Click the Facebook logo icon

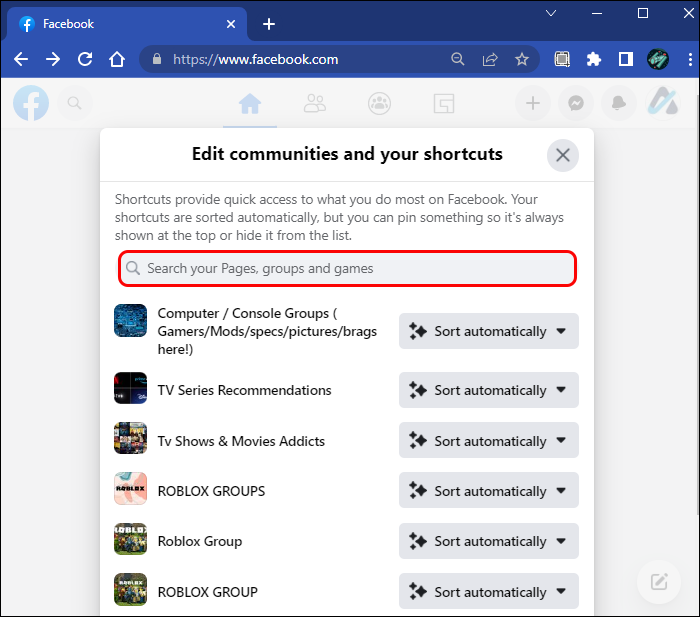pos(30,103)
